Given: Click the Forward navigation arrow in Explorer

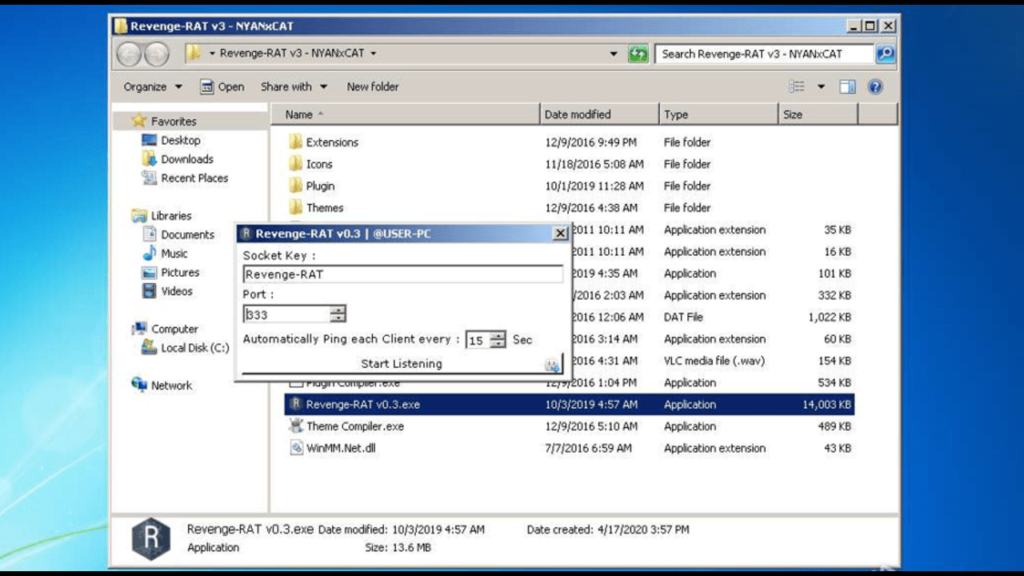Looking at the screenshot, I should click(x=157, y=54).
